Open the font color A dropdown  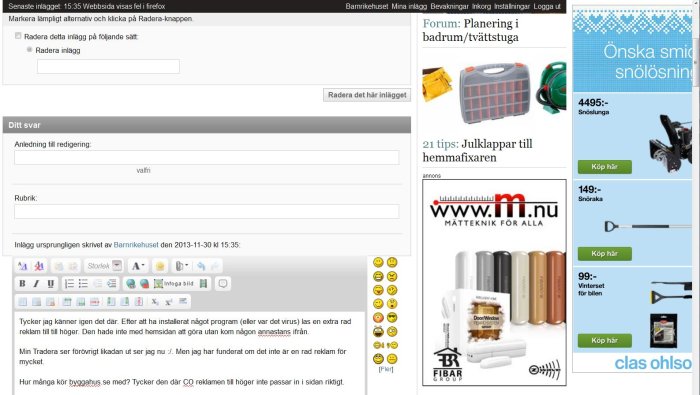pos(138,266)
